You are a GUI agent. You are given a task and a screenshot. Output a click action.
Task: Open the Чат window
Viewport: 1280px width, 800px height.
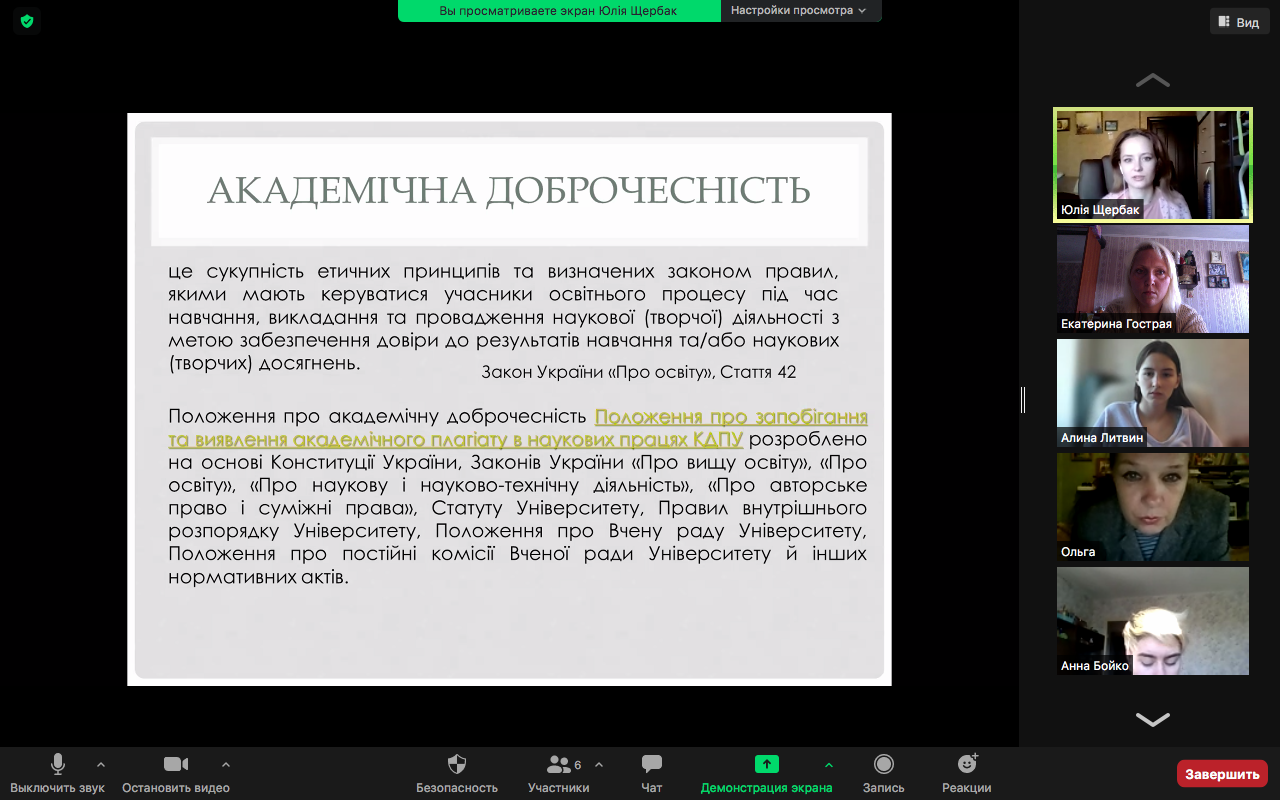651,772
